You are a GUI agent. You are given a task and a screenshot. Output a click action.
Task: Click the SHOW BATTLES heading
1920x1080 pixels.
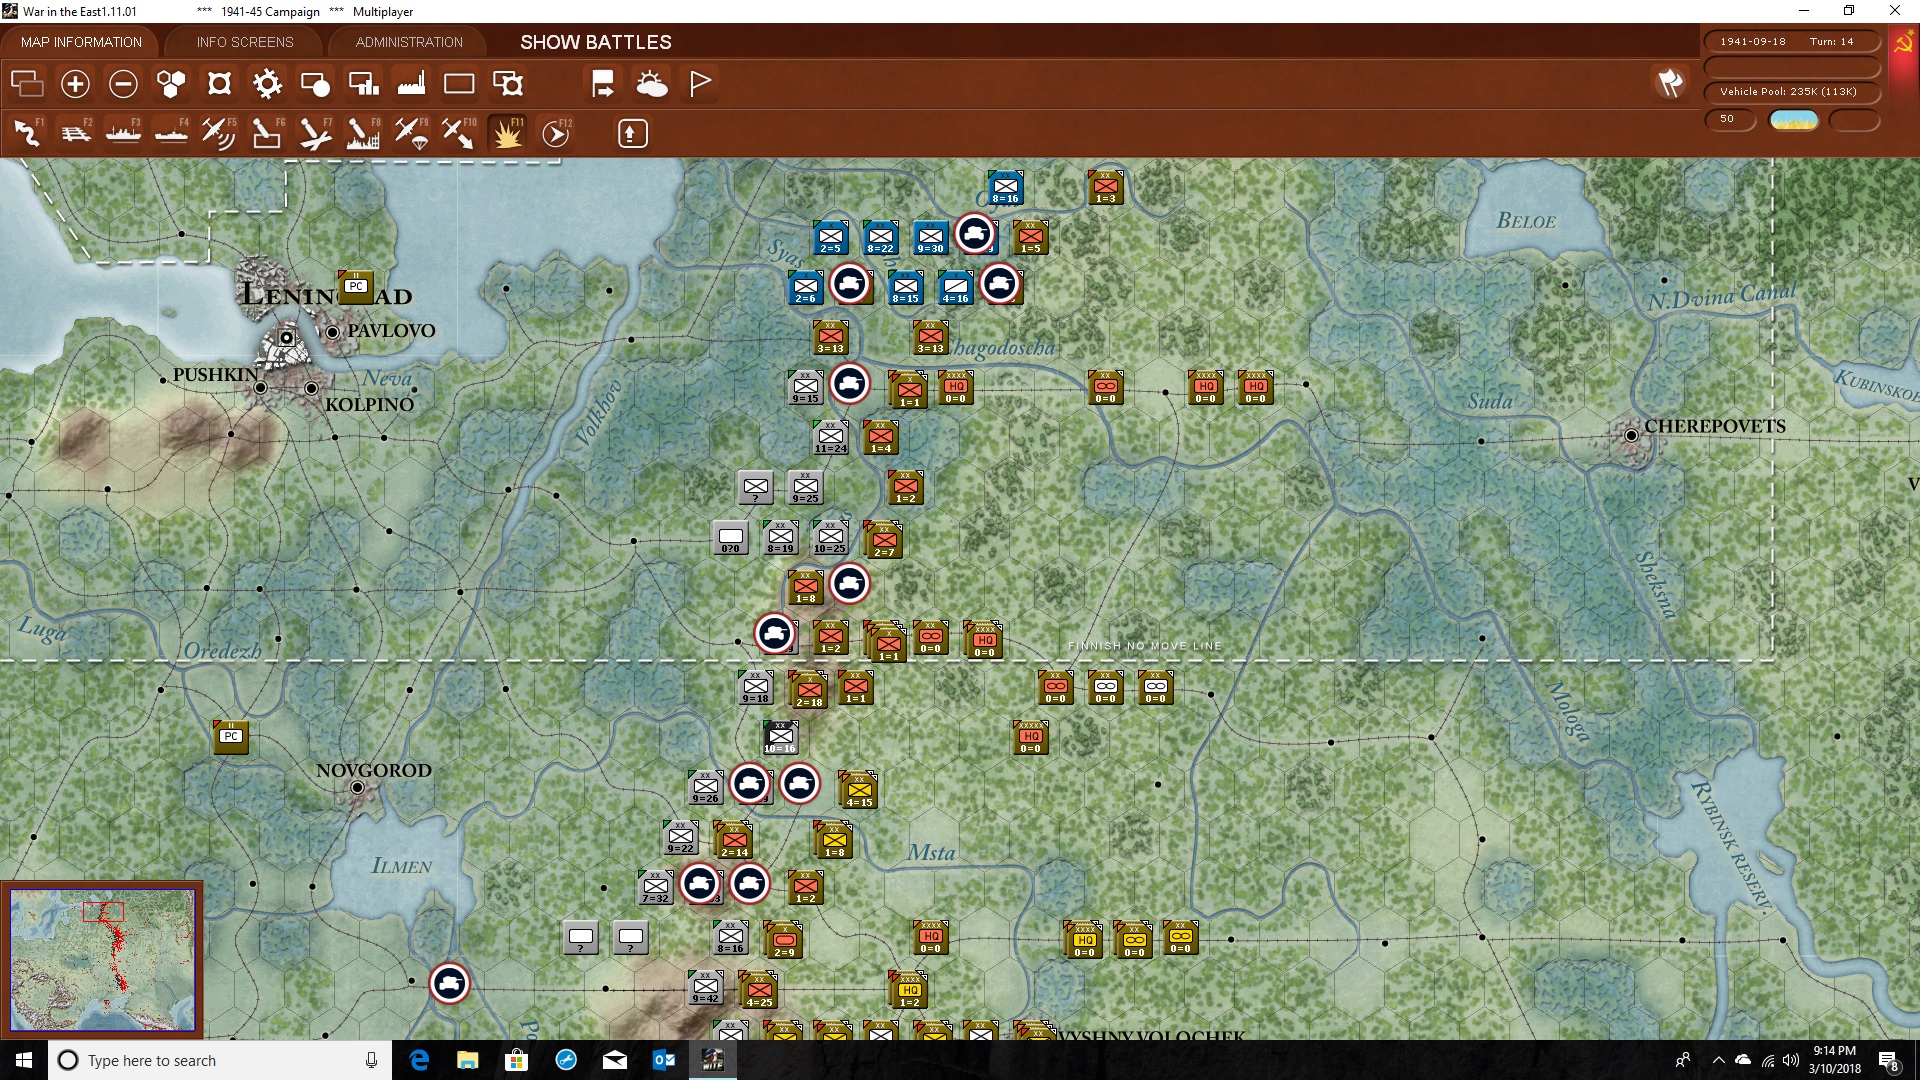[596, 42]
